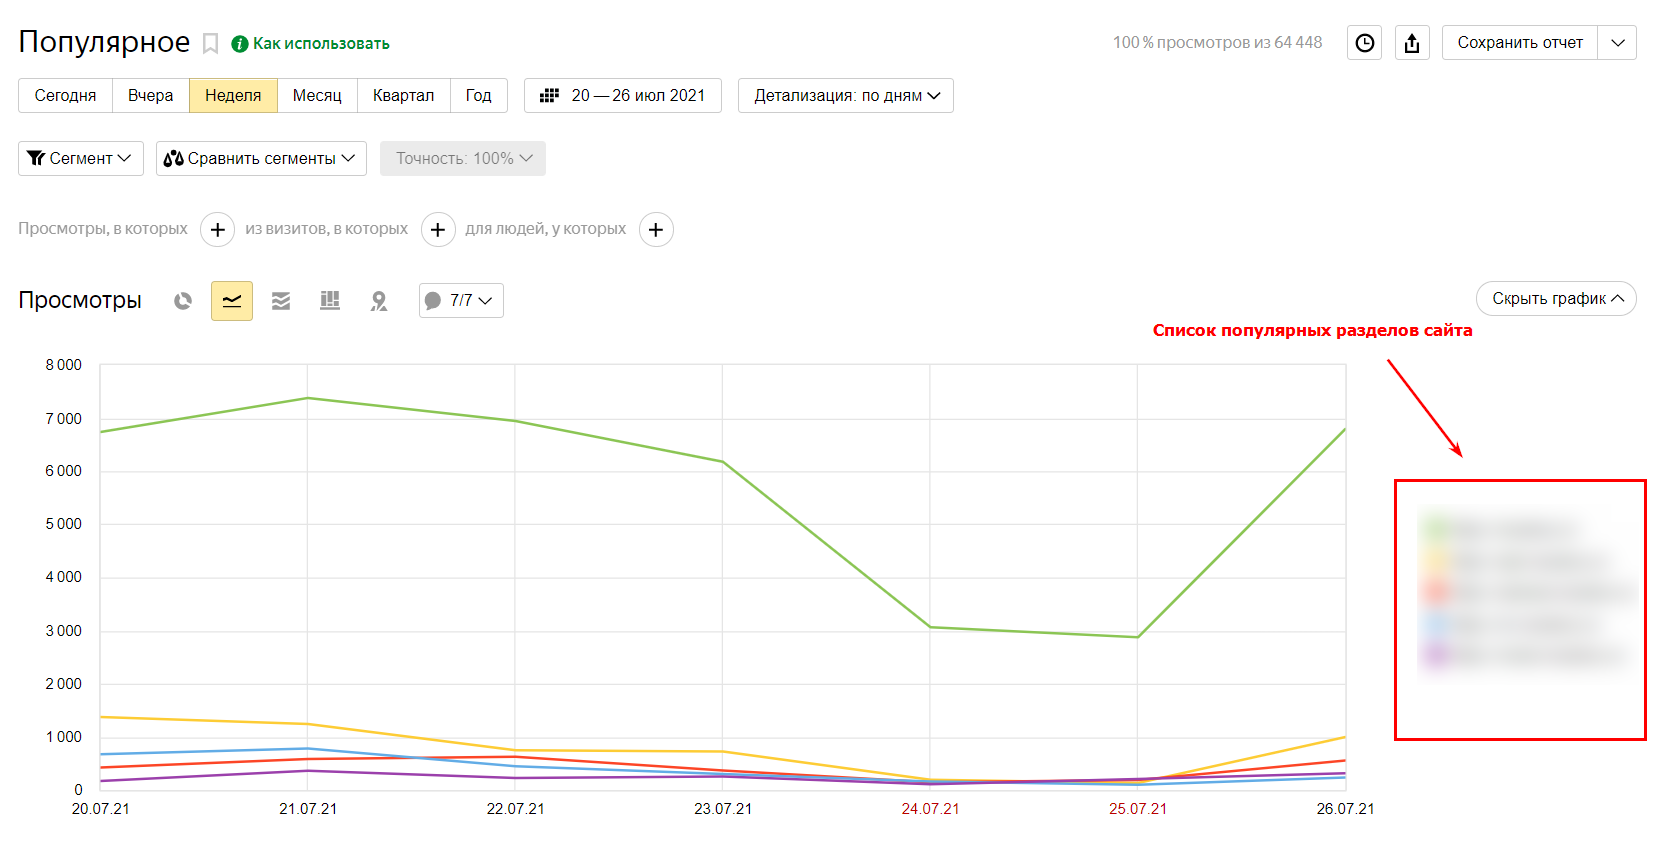Choose the column chart view icon
This screenshot has height=867, width=1656.
330,301
